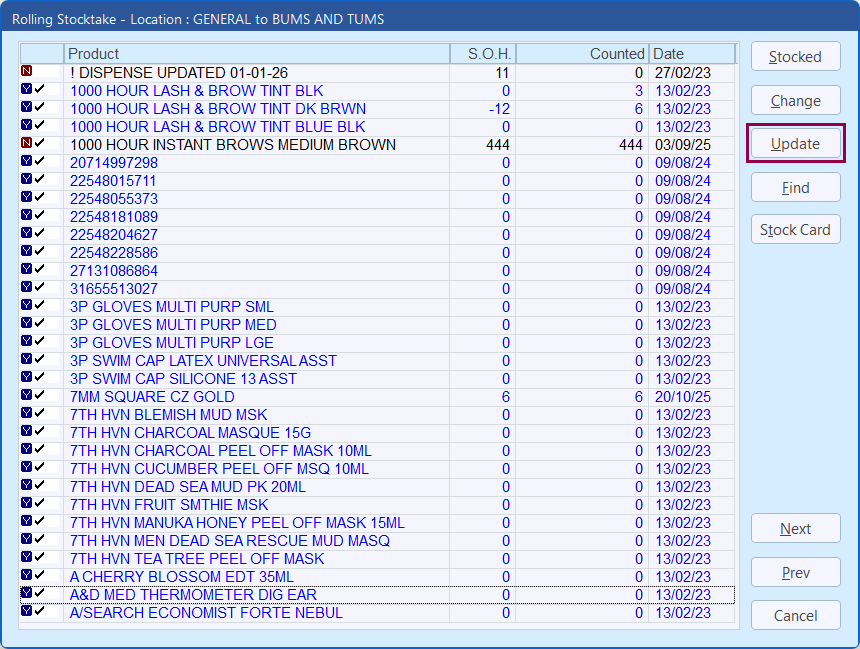
Task: Click the Counted column header
Action: click(581, 54)
